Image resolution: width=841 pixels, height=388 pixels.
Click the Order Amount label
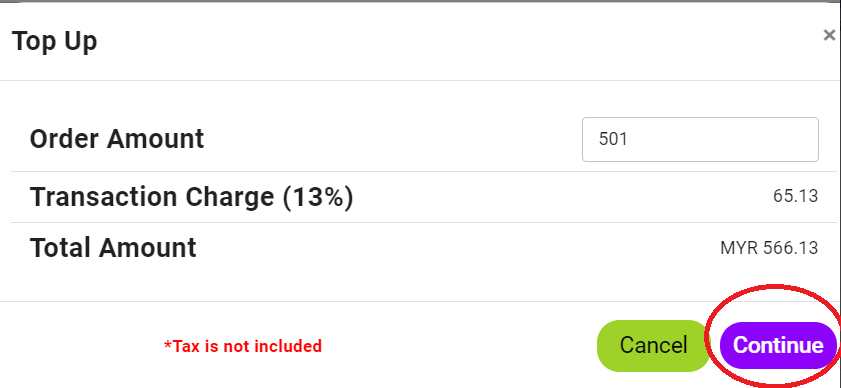117,139
